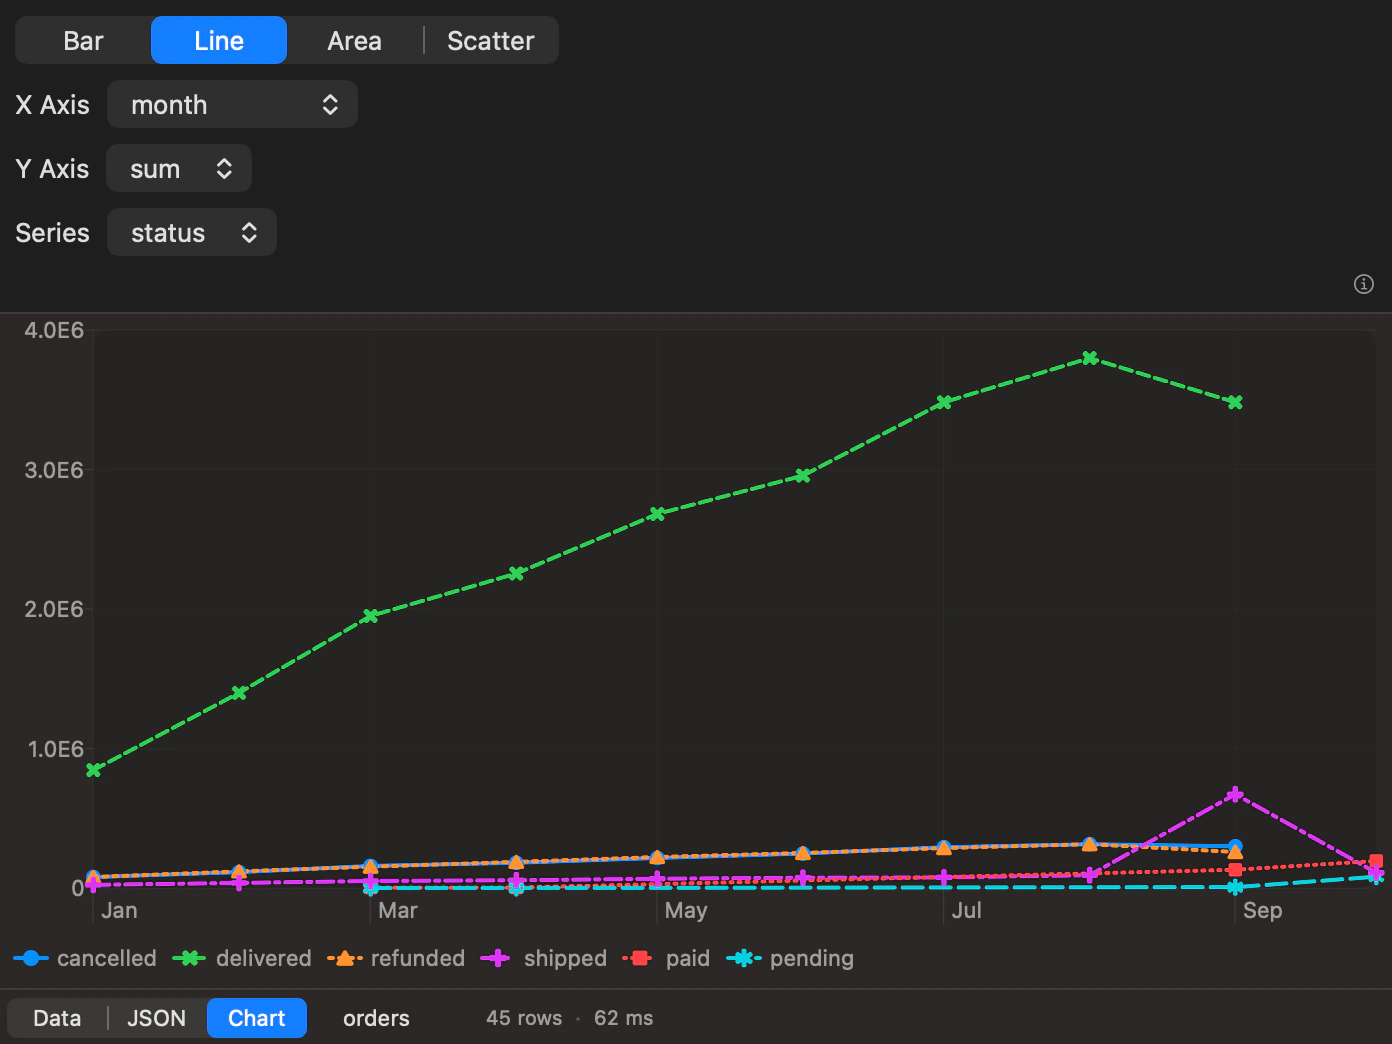Click the delivered series peak data point
Screen dimensions: 1392x1044
[1090, 358]
